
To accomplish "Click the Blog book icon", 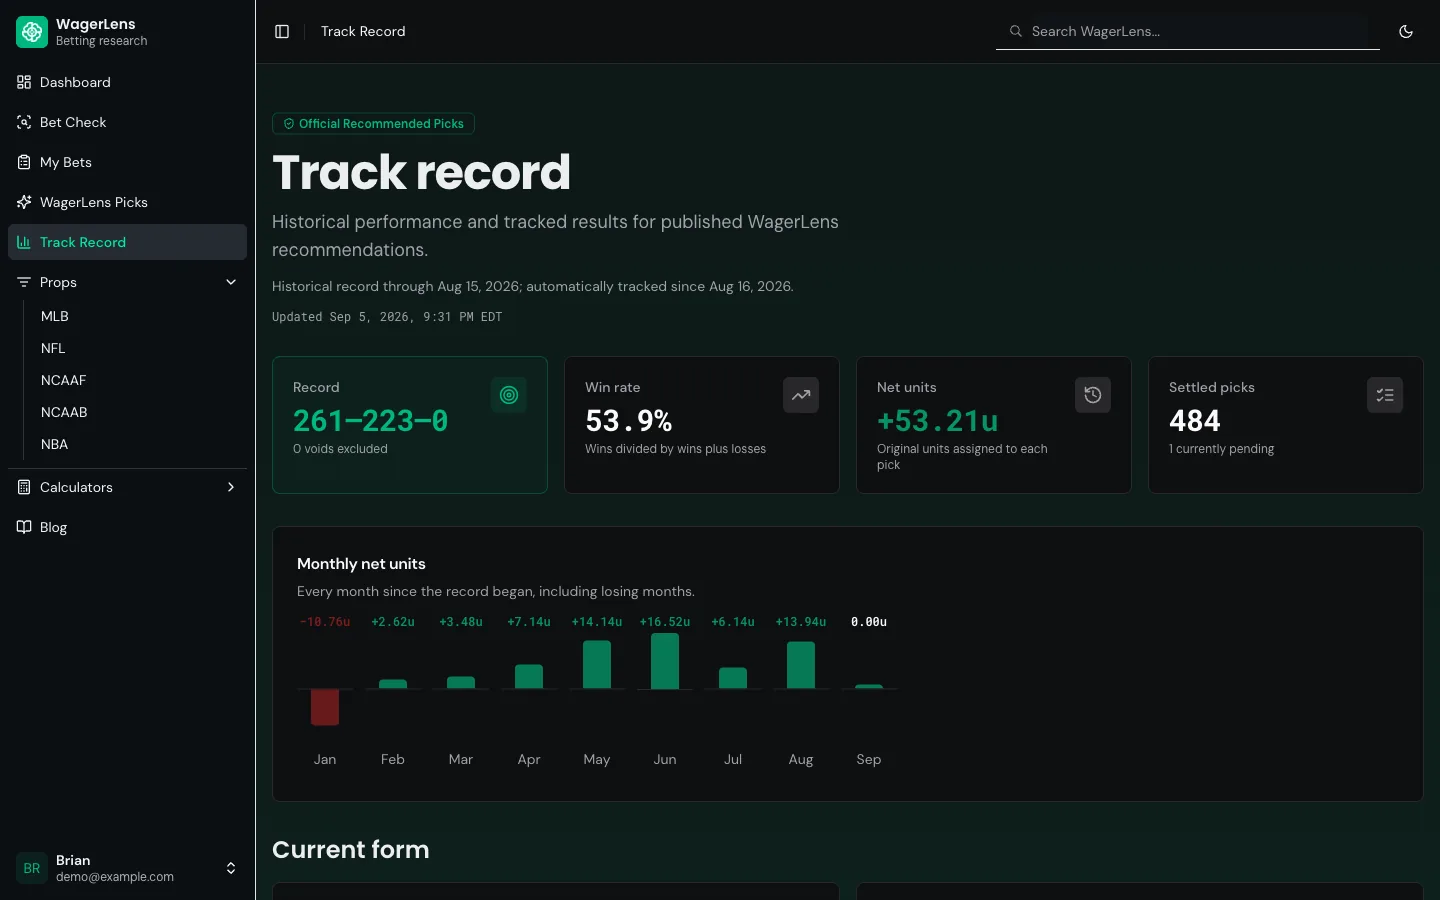I will [24, 527].
